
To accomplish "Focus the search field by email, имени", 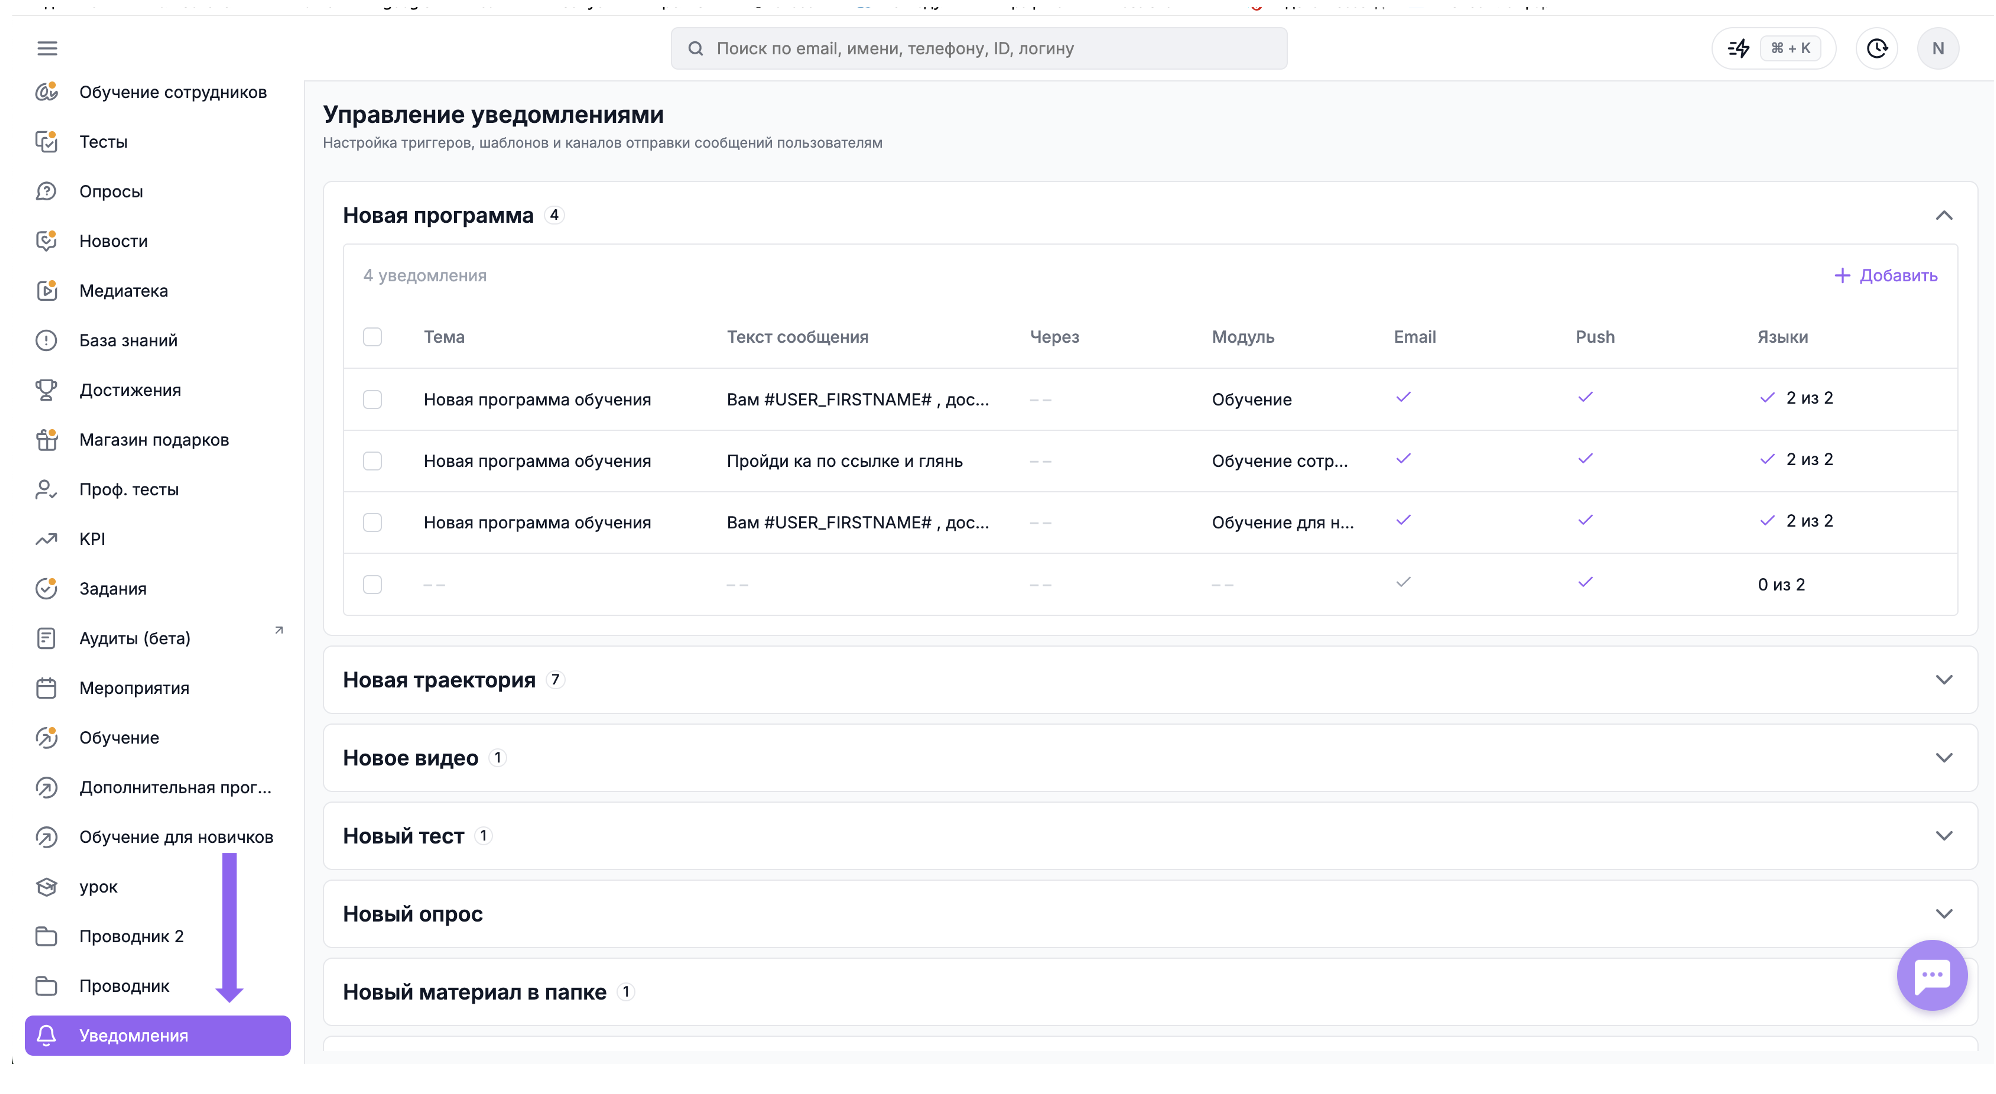I will click(979, 48).
